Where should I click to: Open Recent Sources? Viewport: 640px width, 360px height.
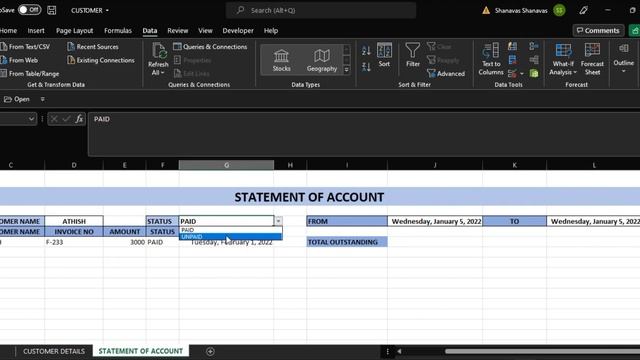tap(93, 47)
